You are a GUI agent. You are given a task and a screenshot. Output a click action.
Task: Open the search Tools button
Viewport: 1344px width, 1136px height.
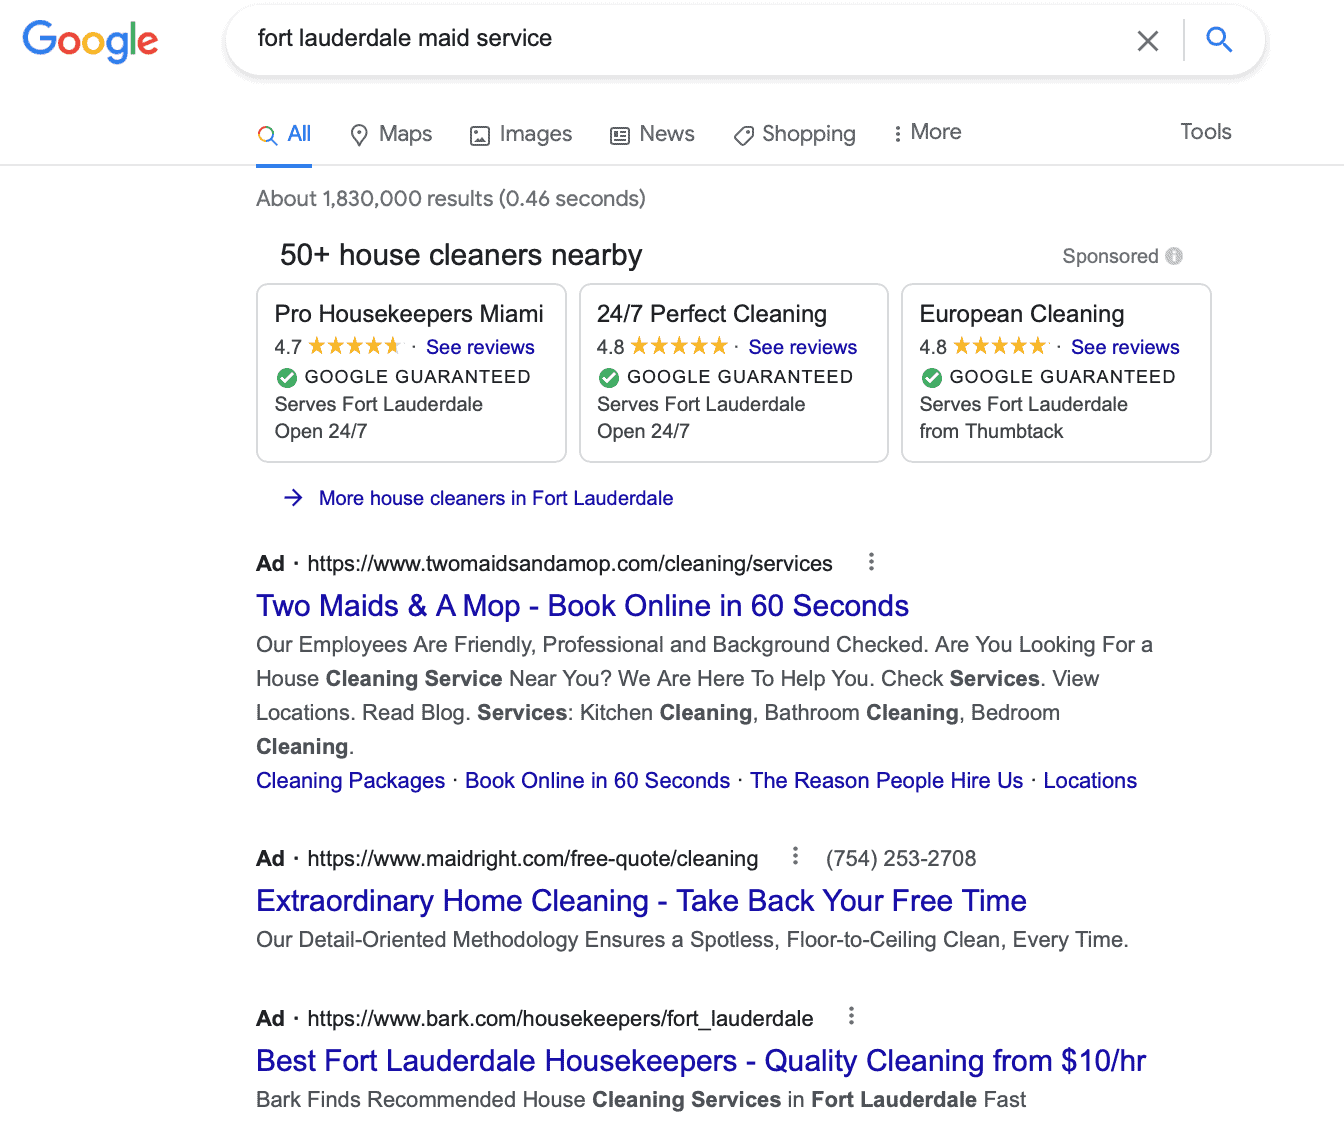pos(1205,132)
